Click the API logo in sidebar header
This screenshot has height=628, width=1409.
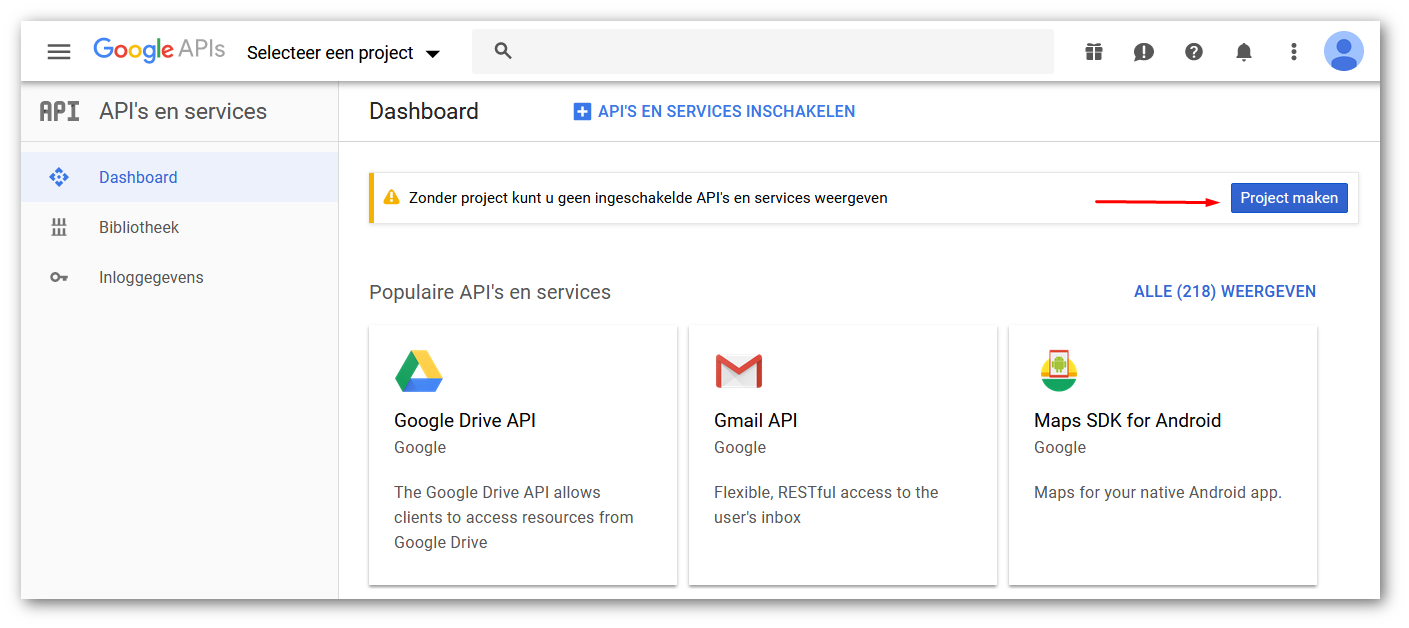pyautogui.click(x=59, y=111)
